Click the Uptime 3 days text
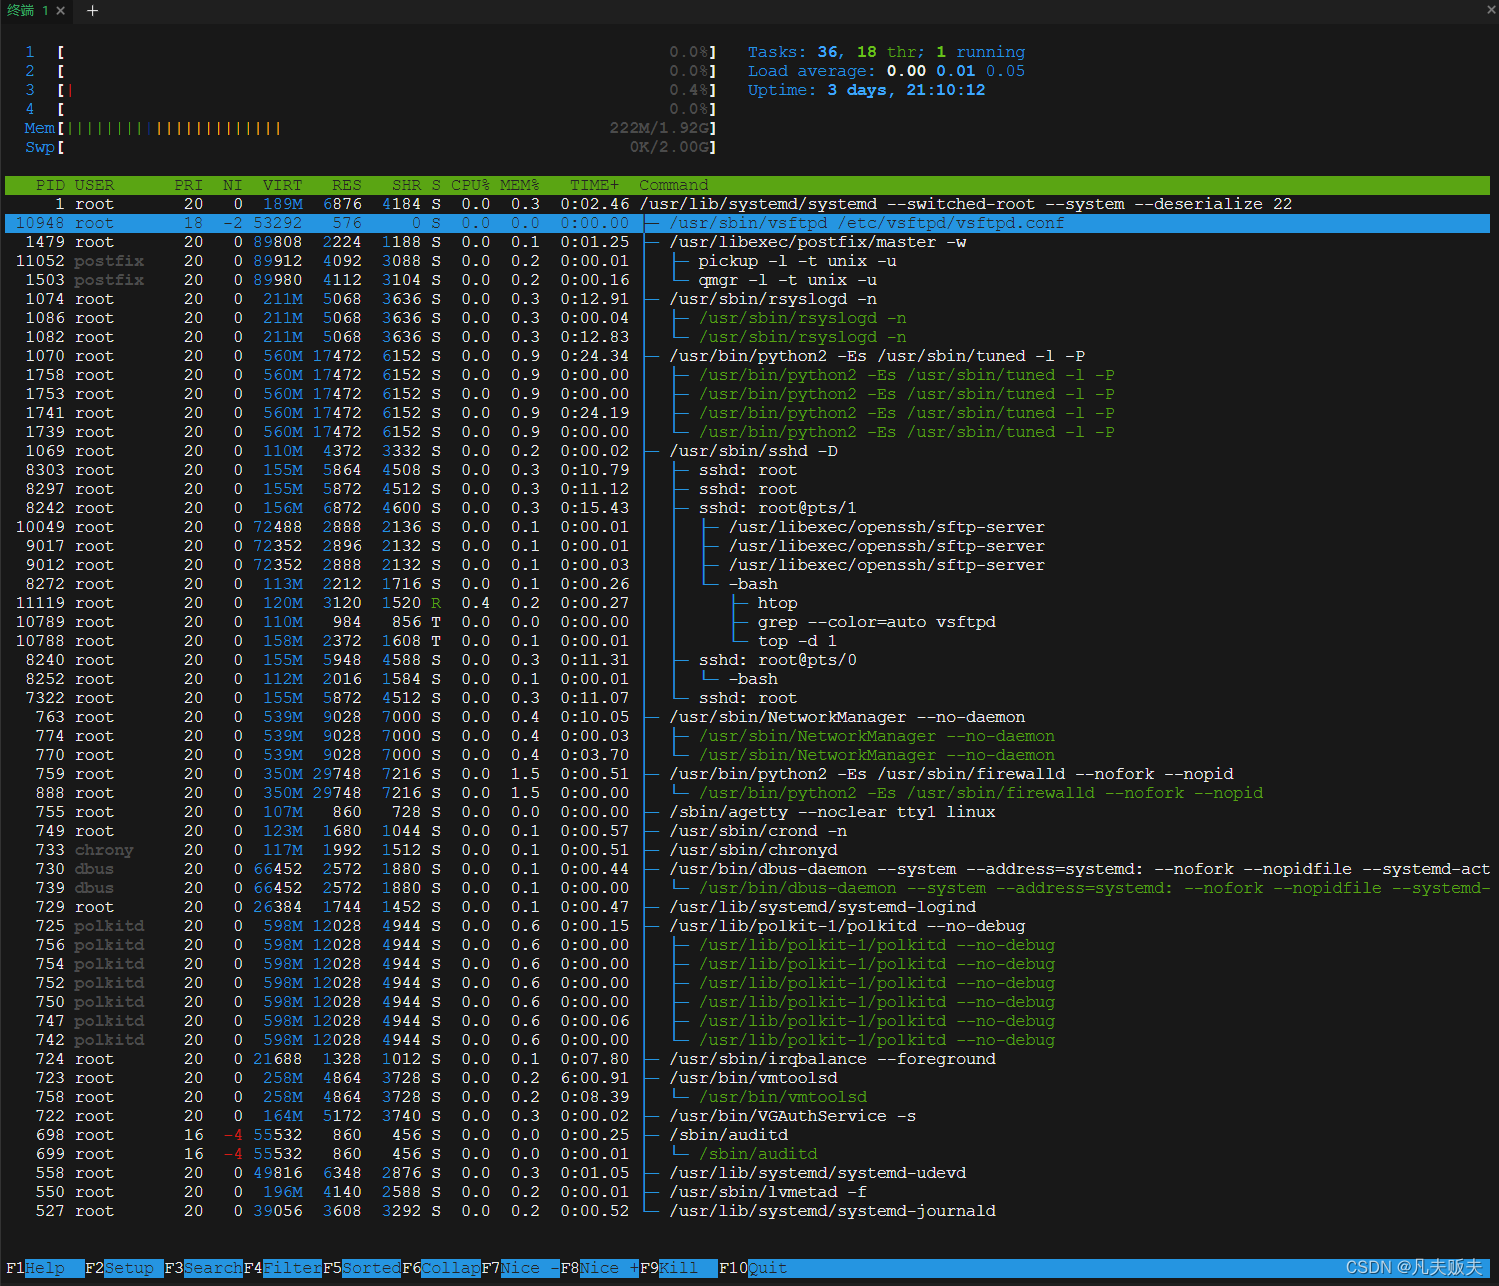 (867, 90)
